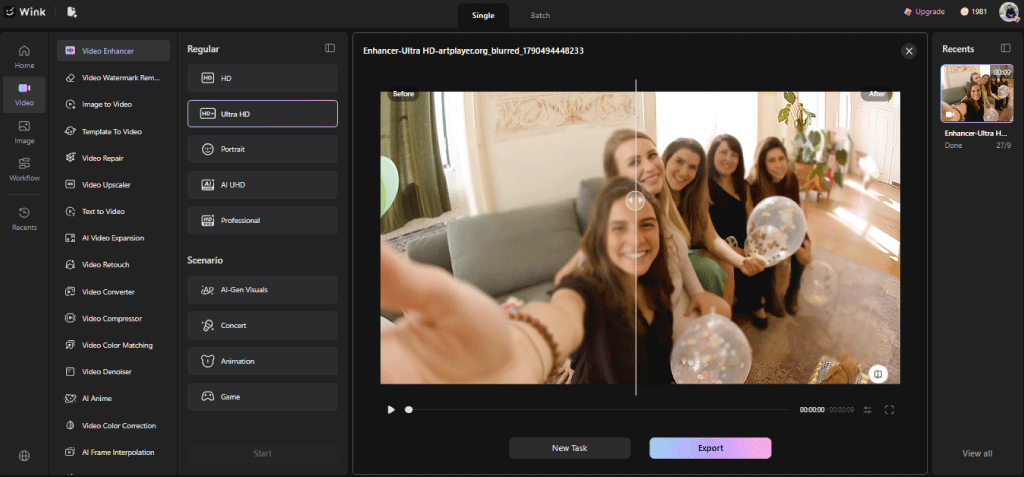Open Video Color Matching tool

(114, 345)
